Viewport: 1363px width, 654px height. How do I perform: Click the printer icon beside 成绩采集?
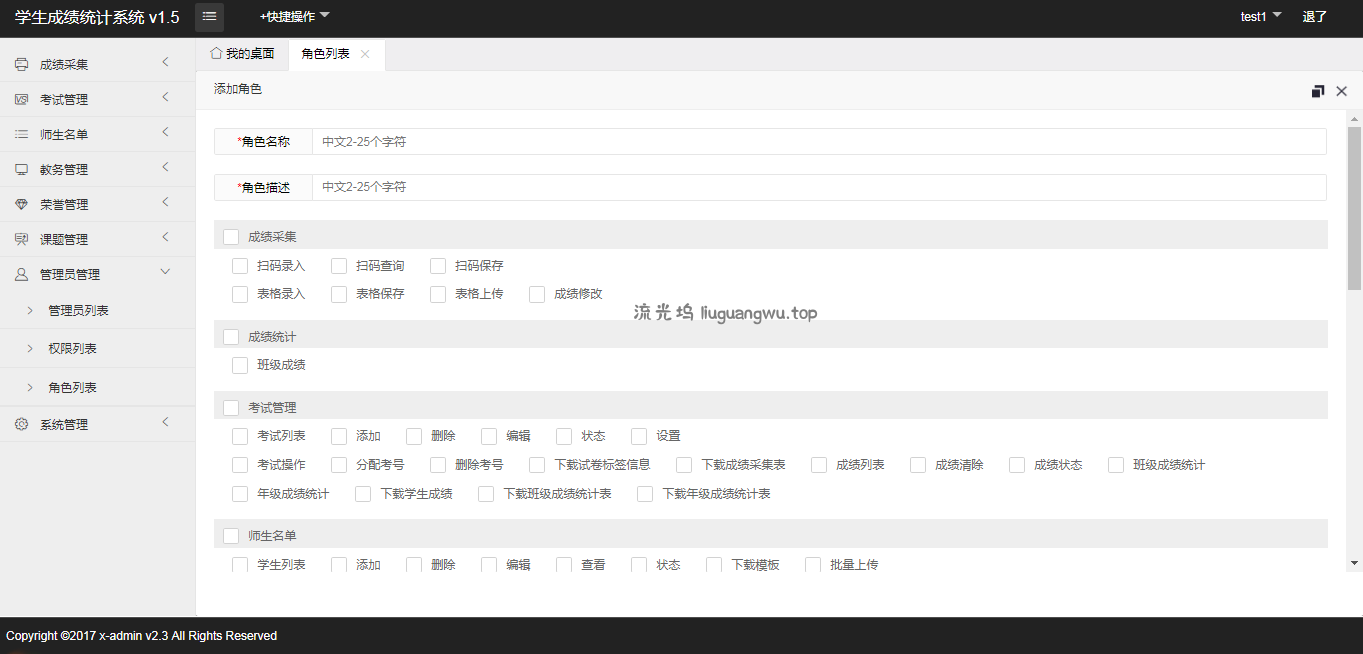[x=21, y=65]
